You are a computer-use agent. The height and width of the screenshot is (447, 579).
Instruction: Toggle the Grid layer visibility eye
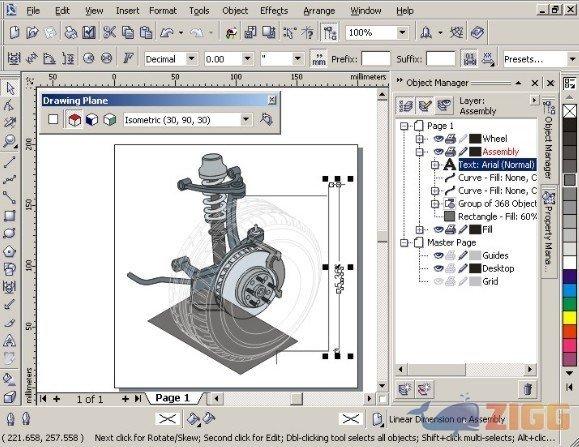coord(438,282)
